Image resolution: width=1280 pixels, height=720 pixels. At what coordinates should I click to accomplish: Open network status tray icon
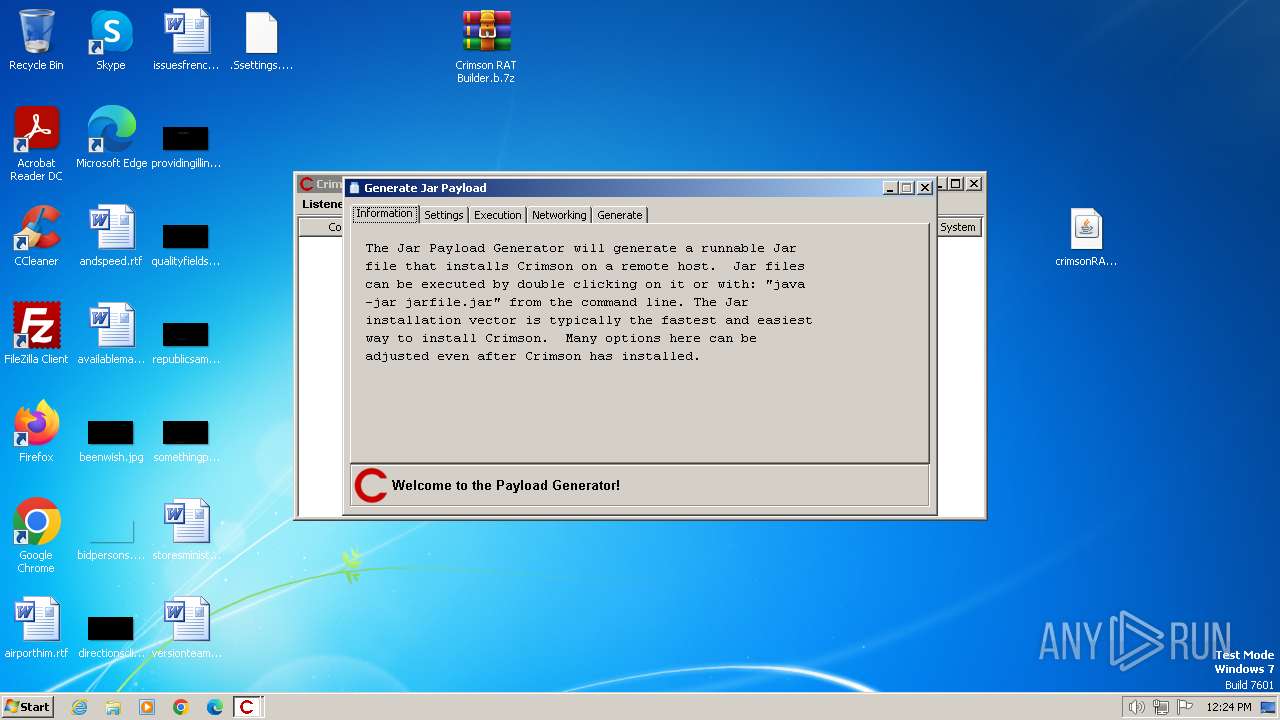tap(1161, 707)
